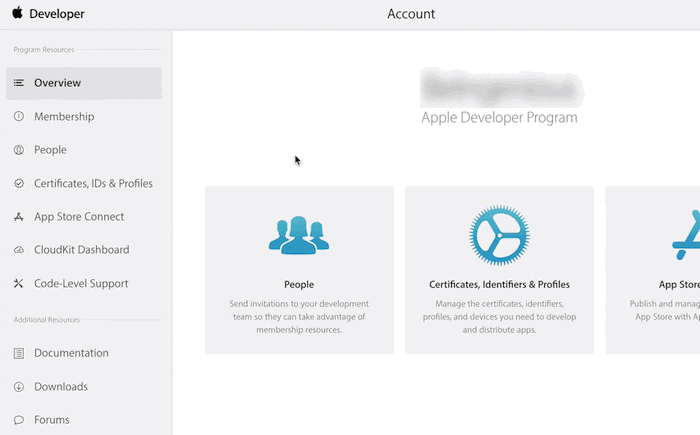This screenshot has height=435, width=700.
Task: Click the Certificates checkmark badge icon
Action: click(x=19, y=183)
